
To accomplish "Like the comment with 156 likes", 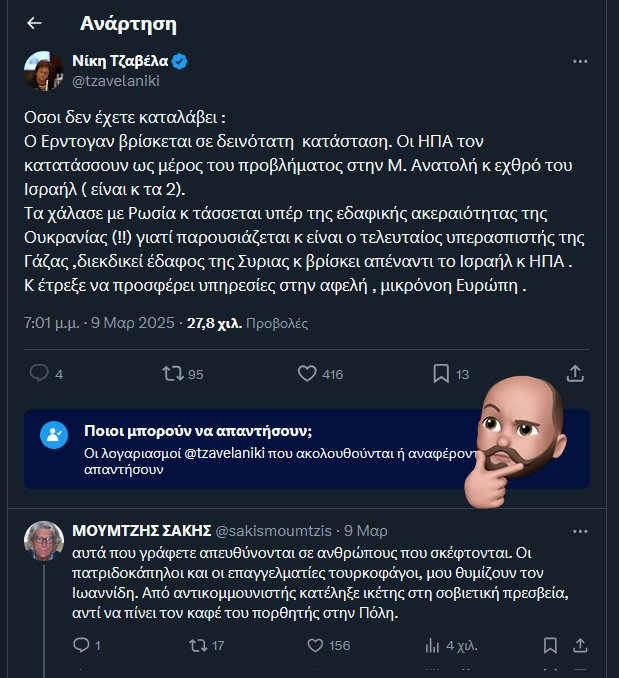I will (x=312, y=645).
